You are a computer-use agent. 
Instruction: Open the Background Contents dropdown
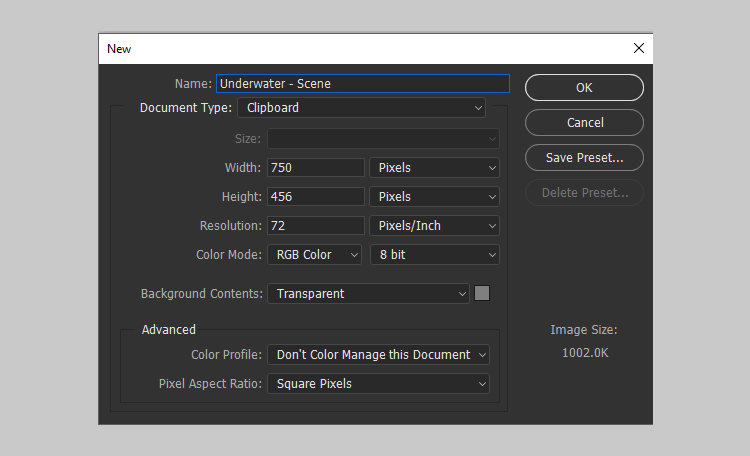pos(368,294)
